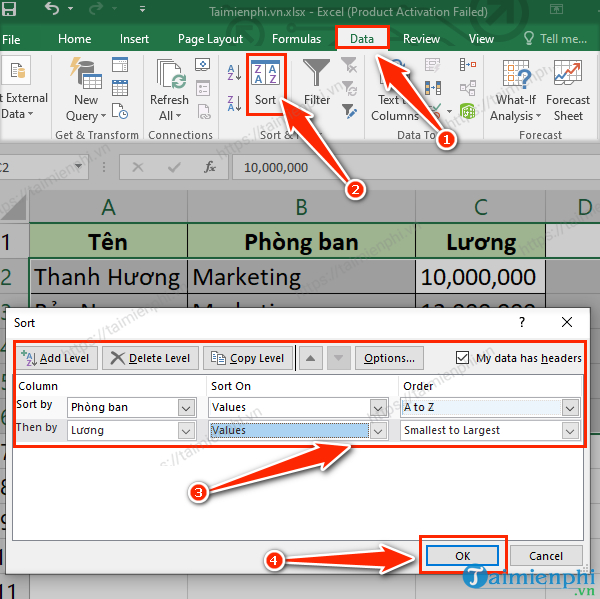Click the Undo arrow icon

coord(51,8)
